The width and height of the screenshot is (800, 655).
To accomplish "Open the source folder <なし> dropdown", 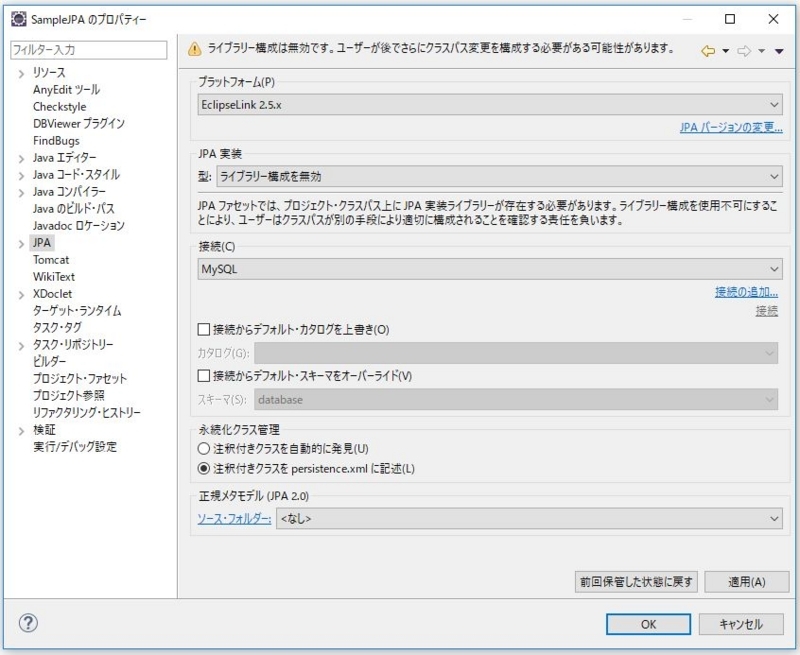I will pyautogui.click(x=528, y=518).
